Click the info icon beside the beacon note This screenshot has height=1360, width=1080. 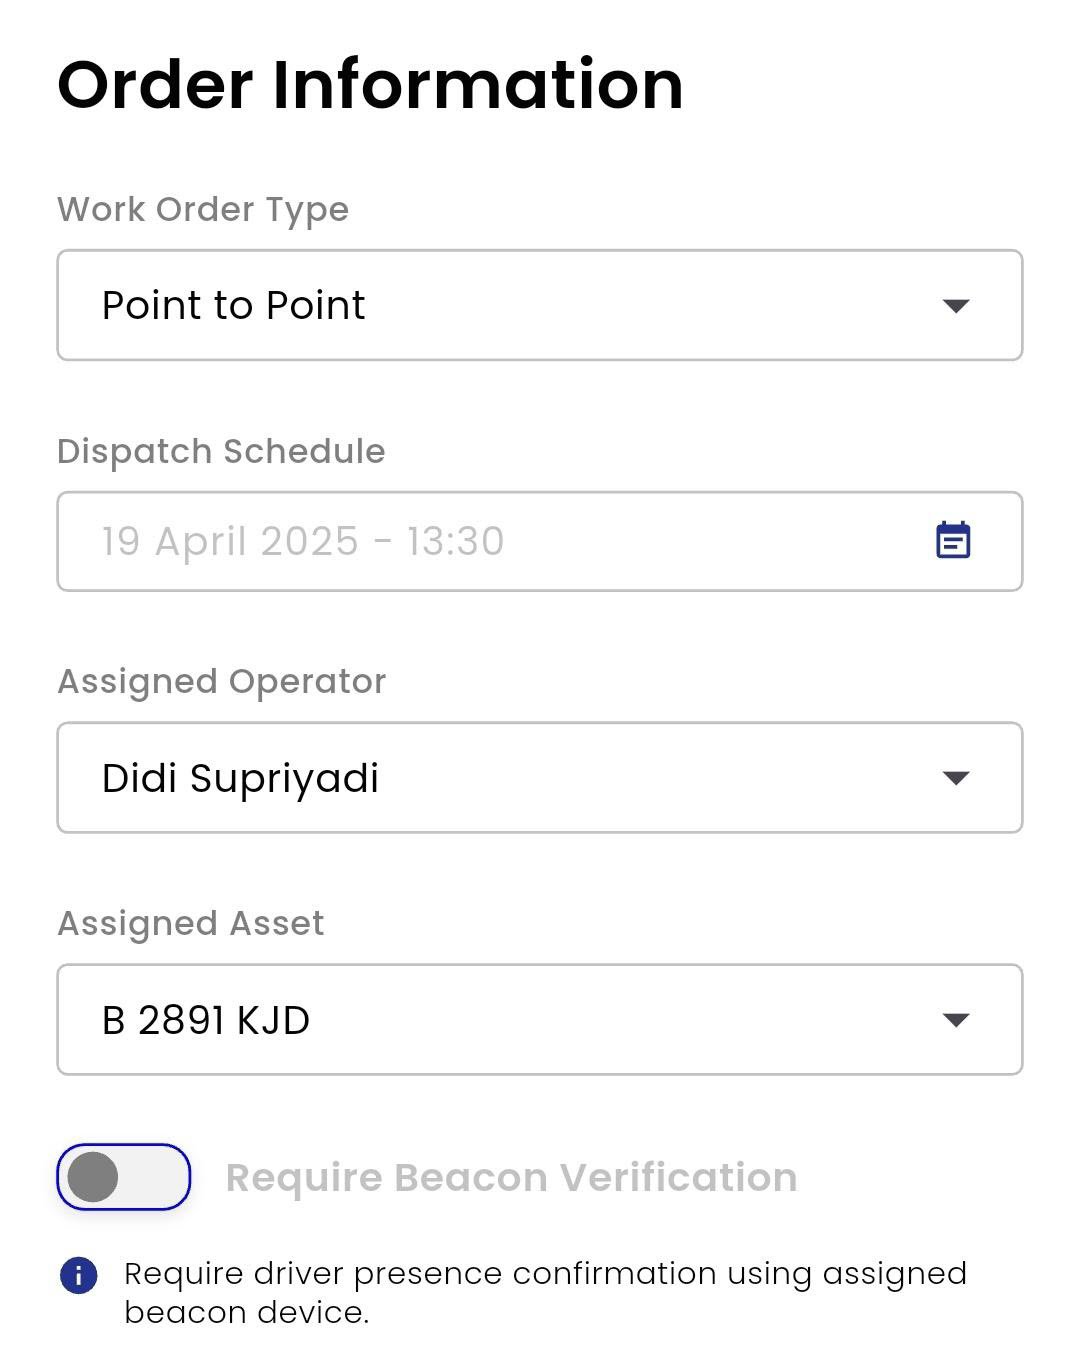click(77, 1274)
